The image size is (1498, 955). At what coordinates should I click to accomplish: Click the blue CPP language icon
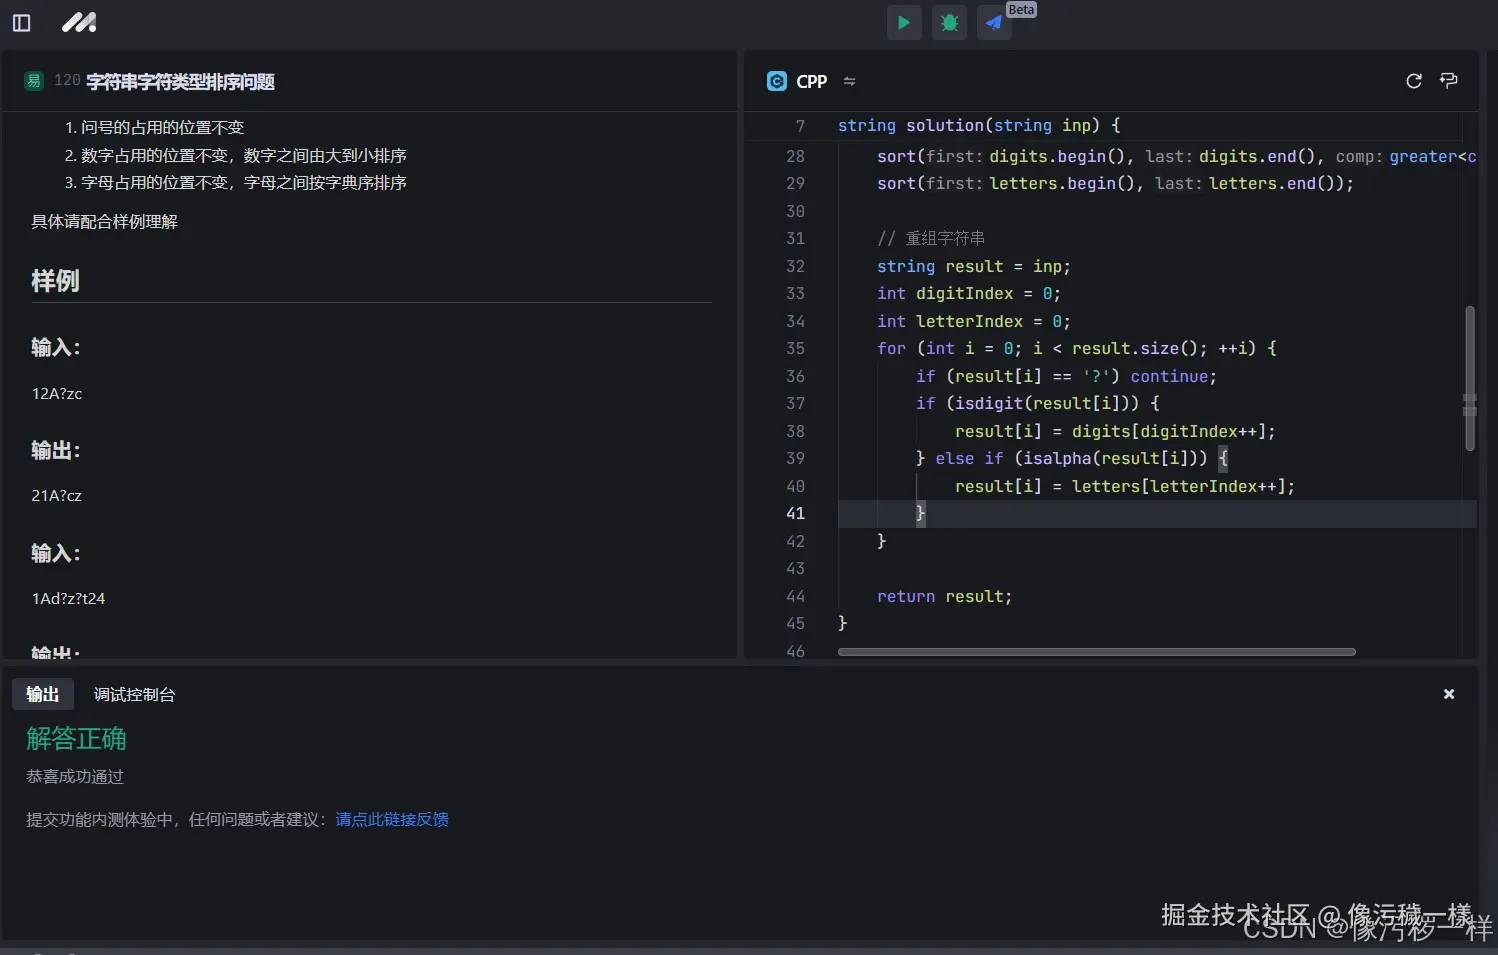[776, 81]
